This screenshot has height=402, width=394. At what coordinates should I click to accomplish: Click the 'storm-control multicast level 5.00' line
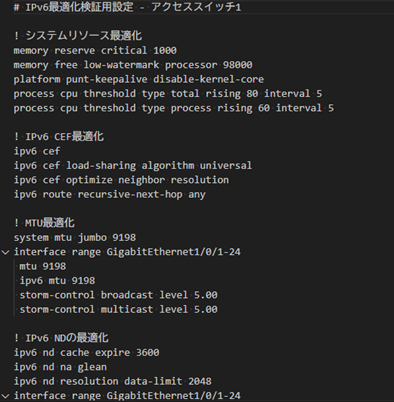pos(118,309)
